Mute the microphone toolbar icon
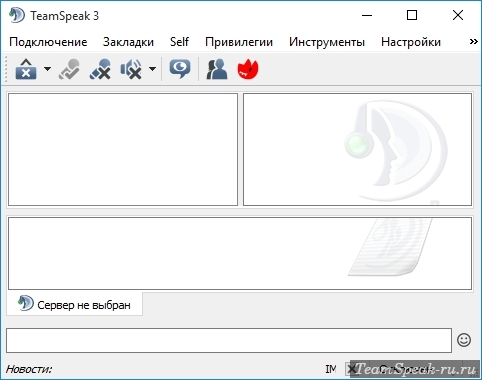 click(100, 69)
